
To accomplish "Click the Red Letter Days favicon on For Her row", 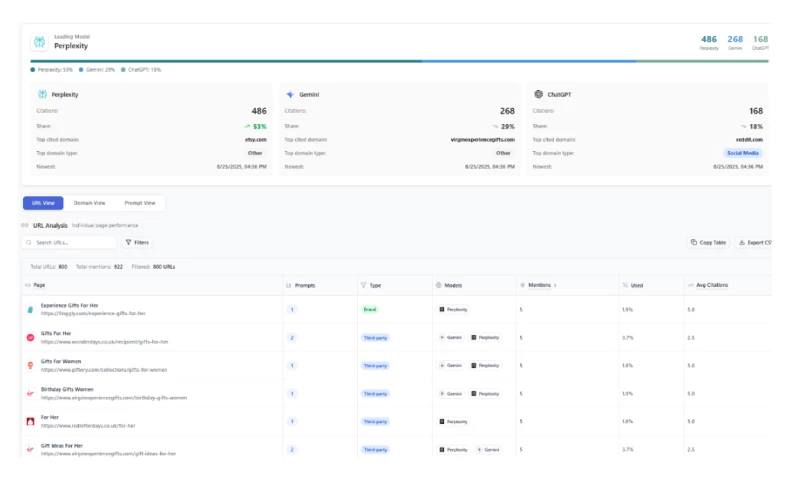I will click(31, 422).
